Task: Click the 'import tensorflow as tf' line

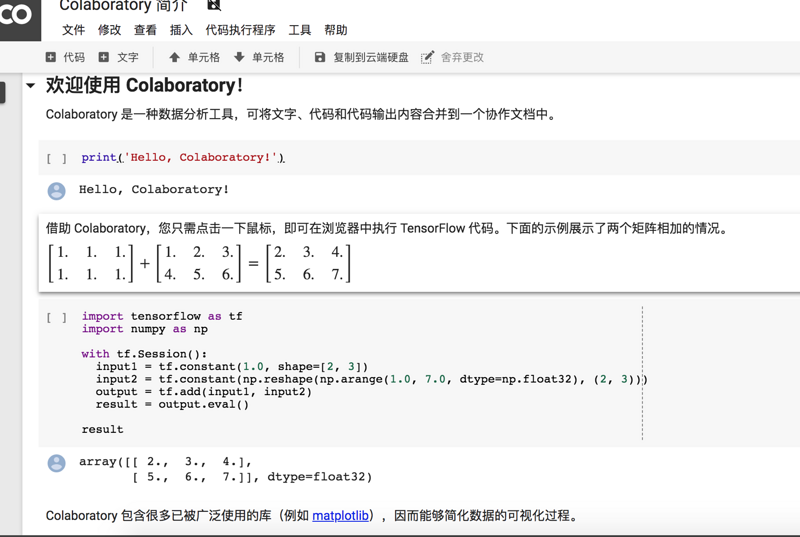Action: 162,316
